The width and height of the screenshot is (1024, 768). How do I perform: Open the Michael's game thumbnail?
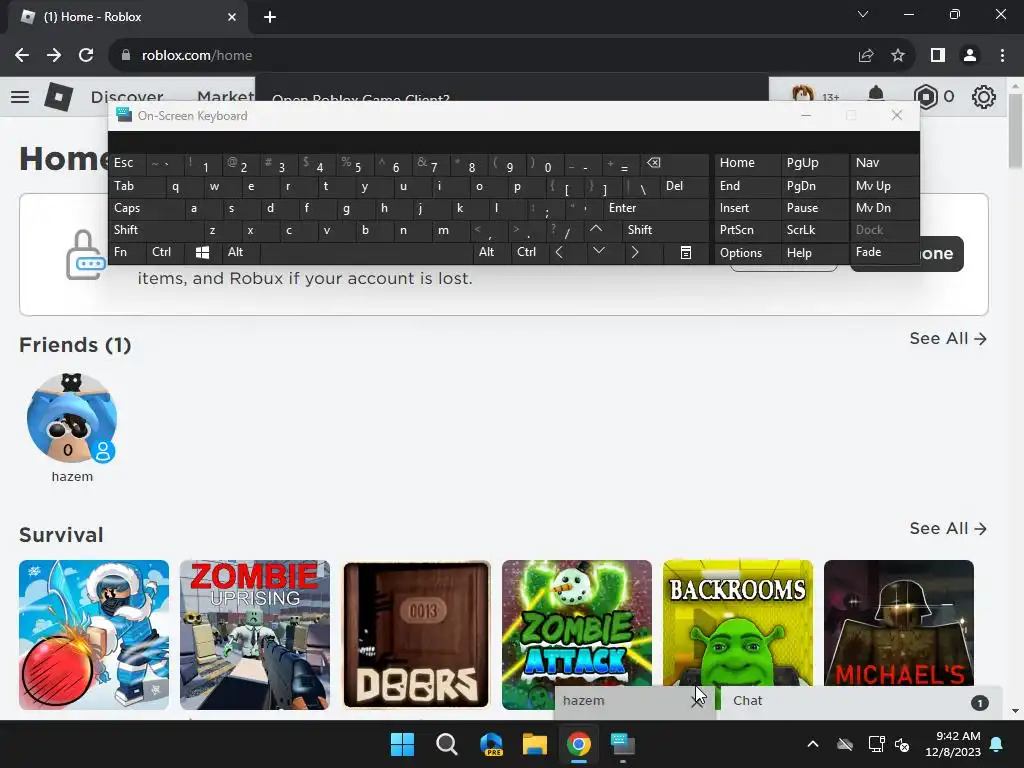click(899, 624)
